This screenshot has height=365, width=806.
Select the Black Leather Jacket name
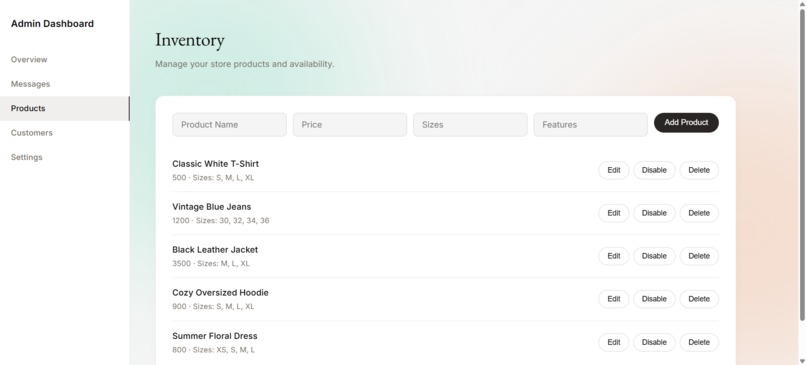[215, 250]
